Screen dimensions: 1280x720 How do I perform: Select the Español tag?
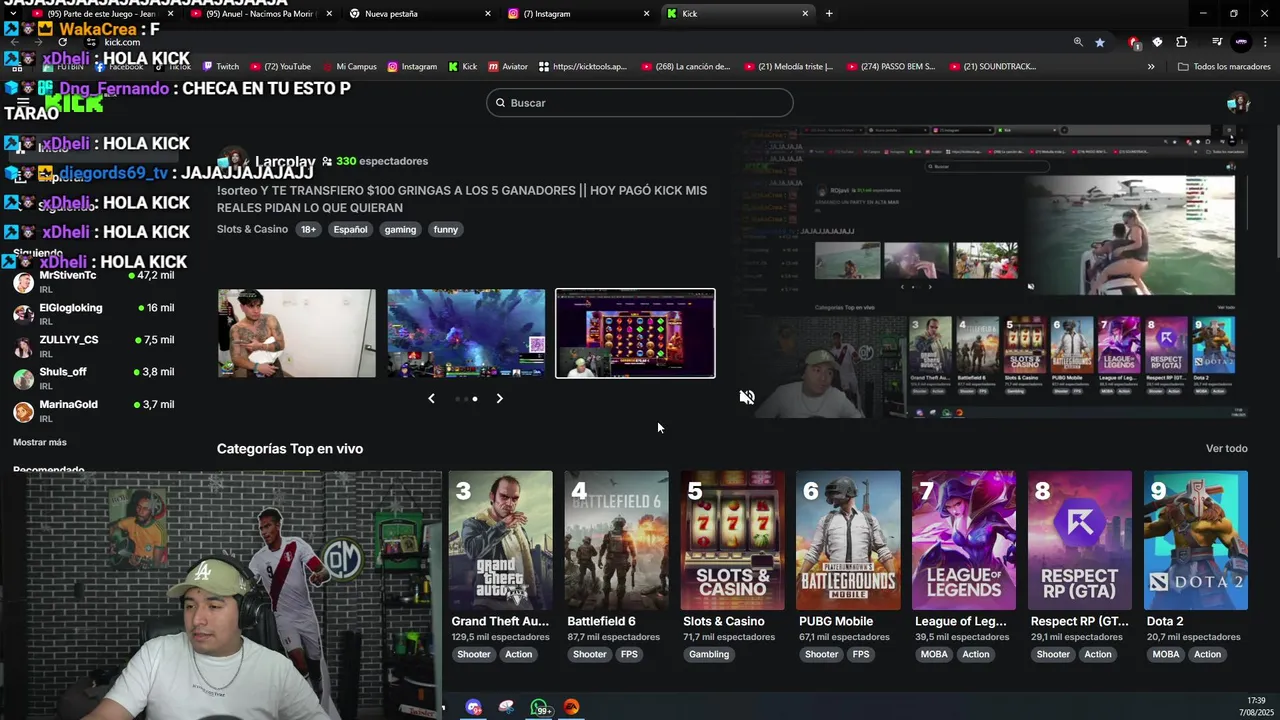tap(350, 229)
